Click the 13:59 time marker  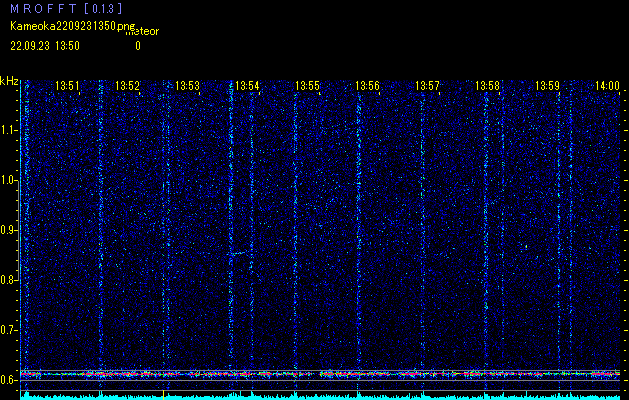point(548,86)
